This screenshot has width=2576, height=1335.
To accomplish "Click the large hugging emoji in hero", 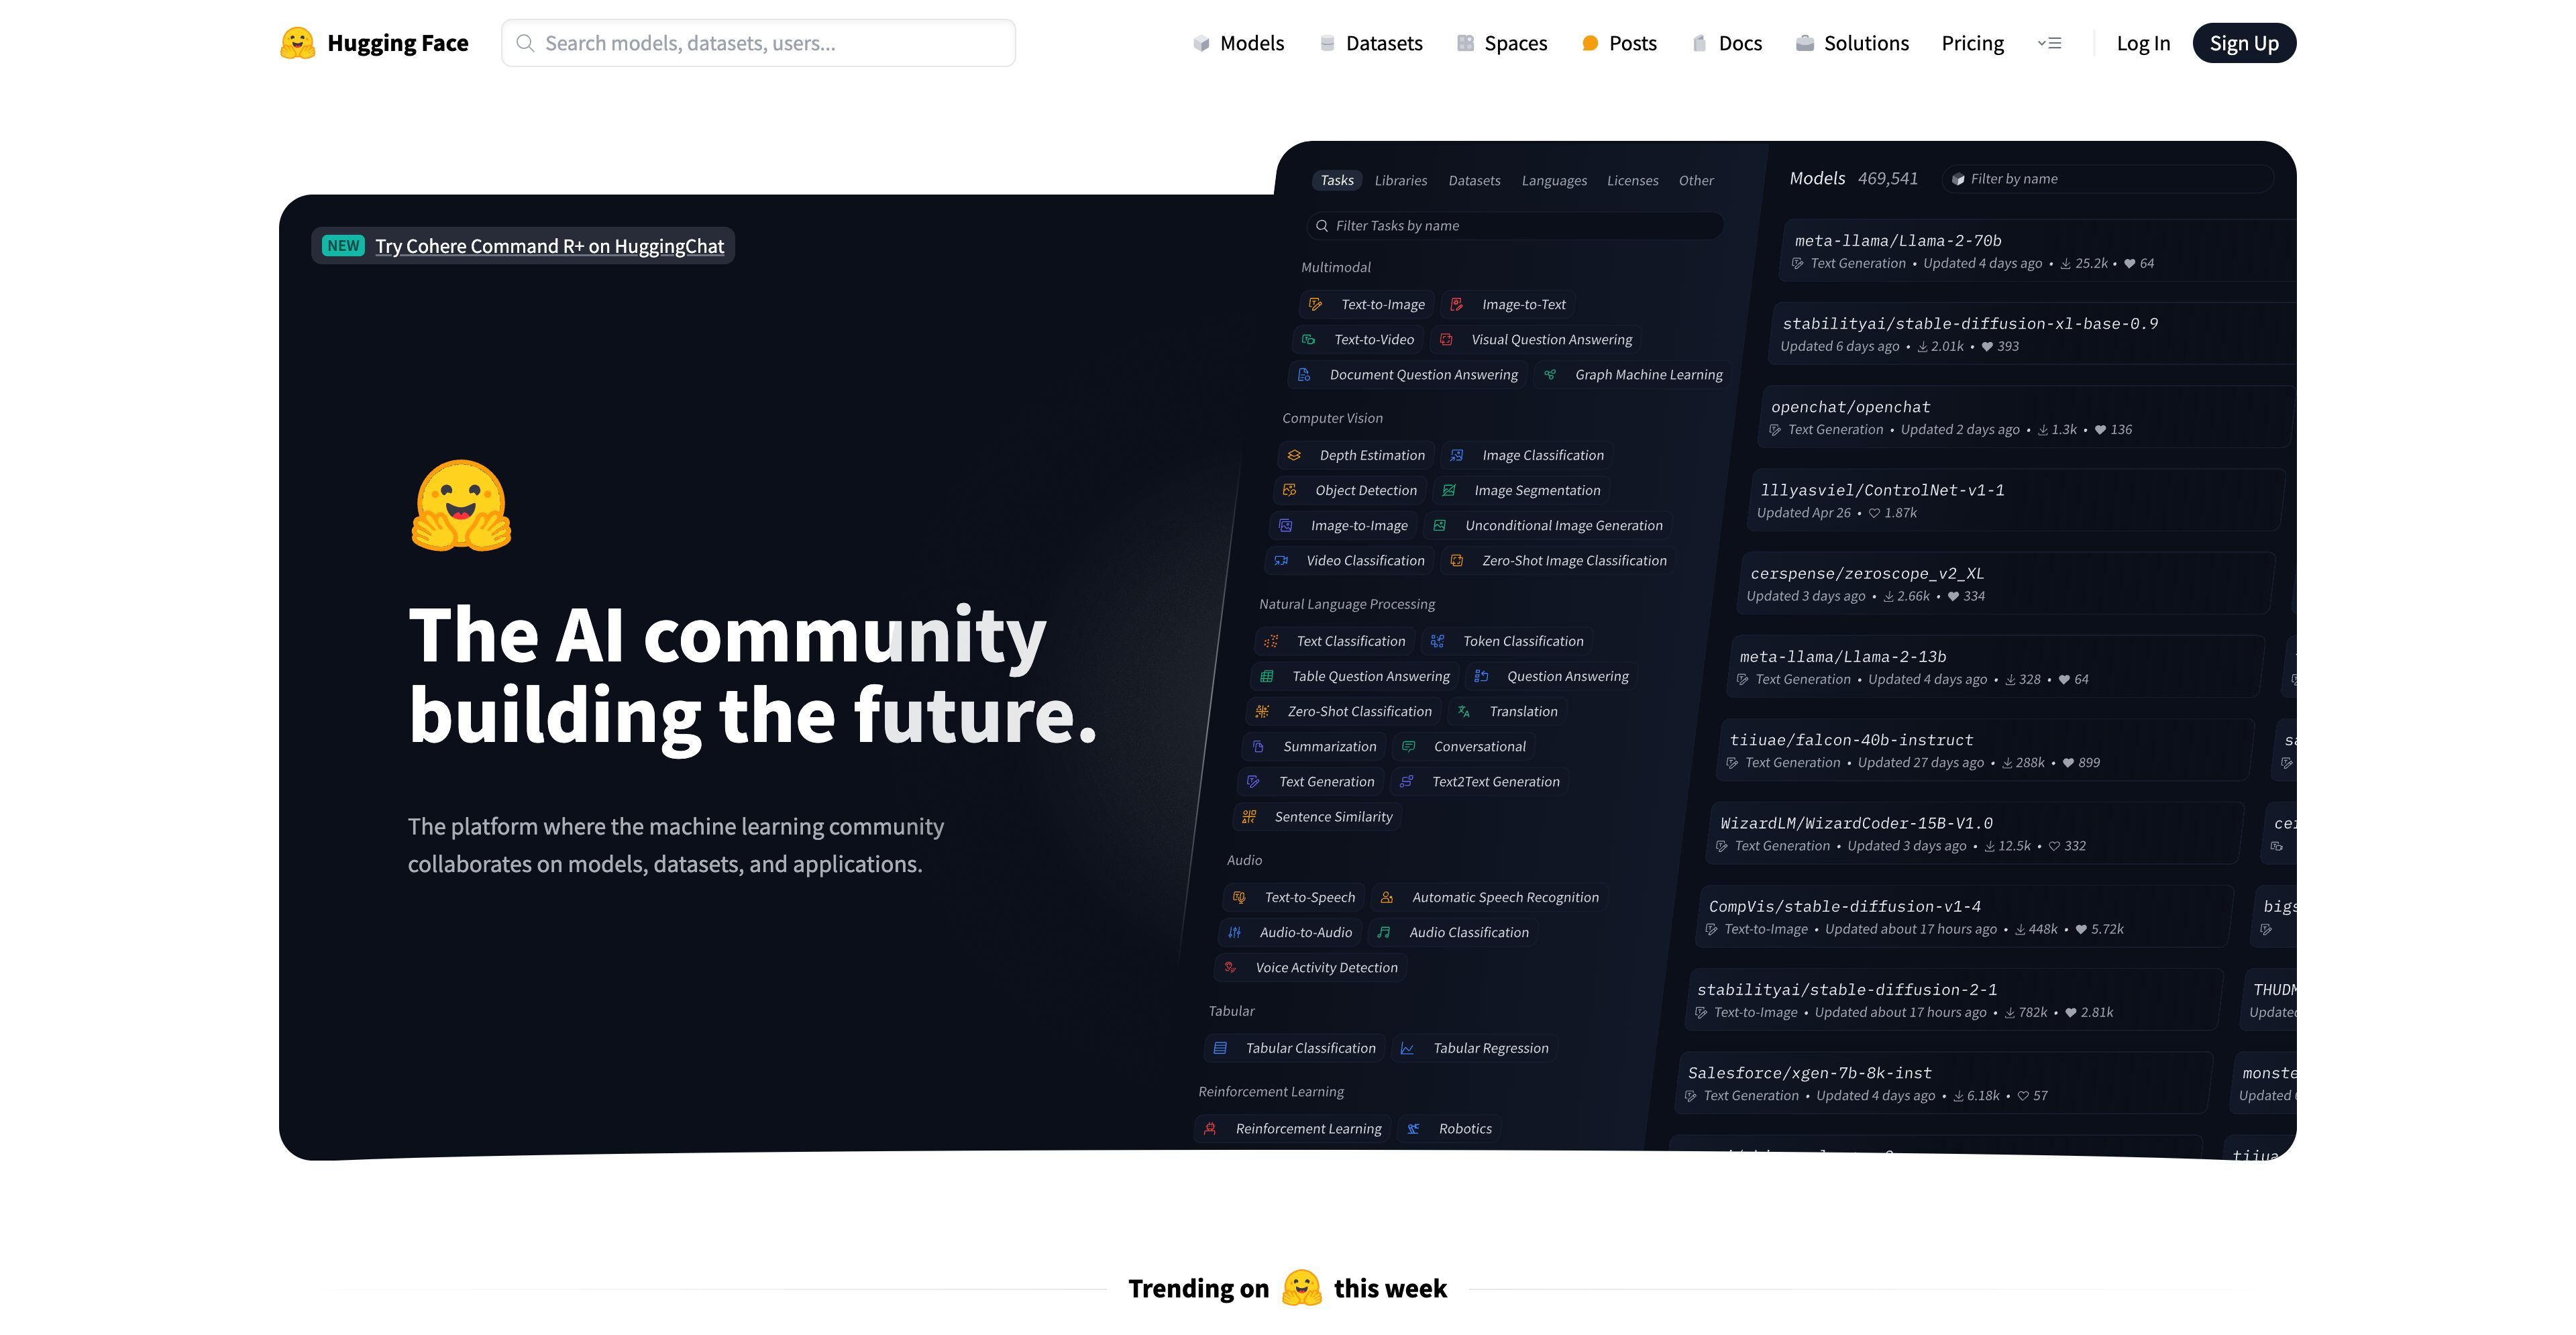I will 461,506.
